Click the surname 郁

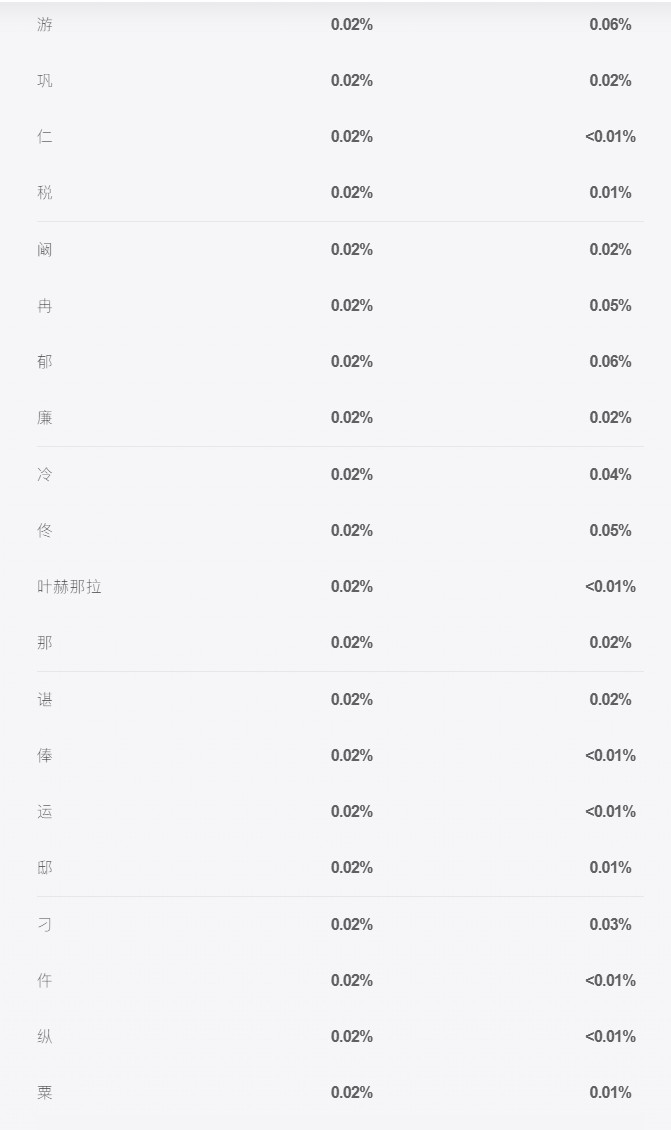coord(45,362)
